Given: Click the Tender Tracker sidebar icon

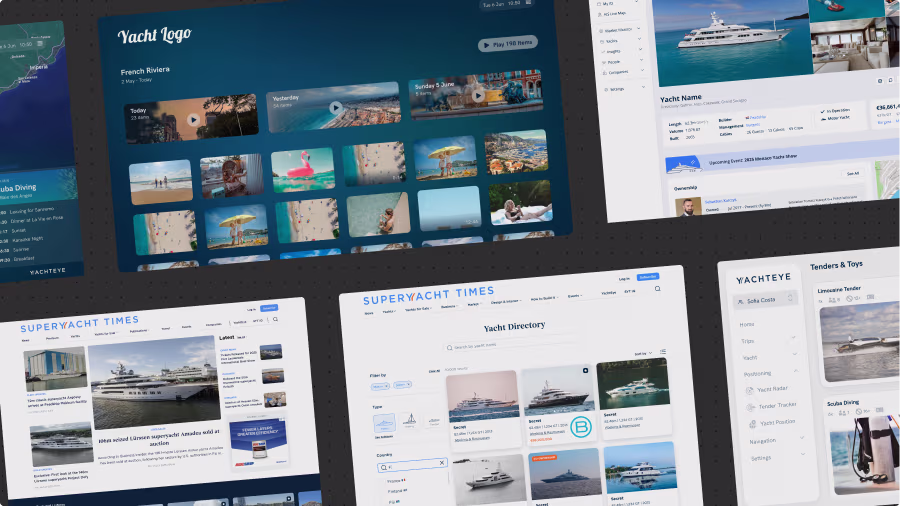Looking at the screenshot, I should (749, 405).
